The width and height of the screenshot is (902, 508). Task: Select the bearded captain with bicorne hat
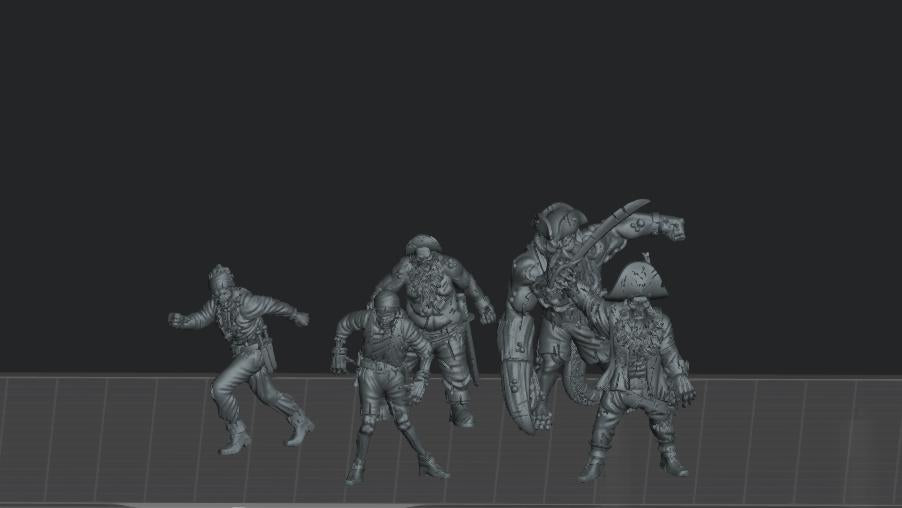pyautogui.click(x=636, y=368)
